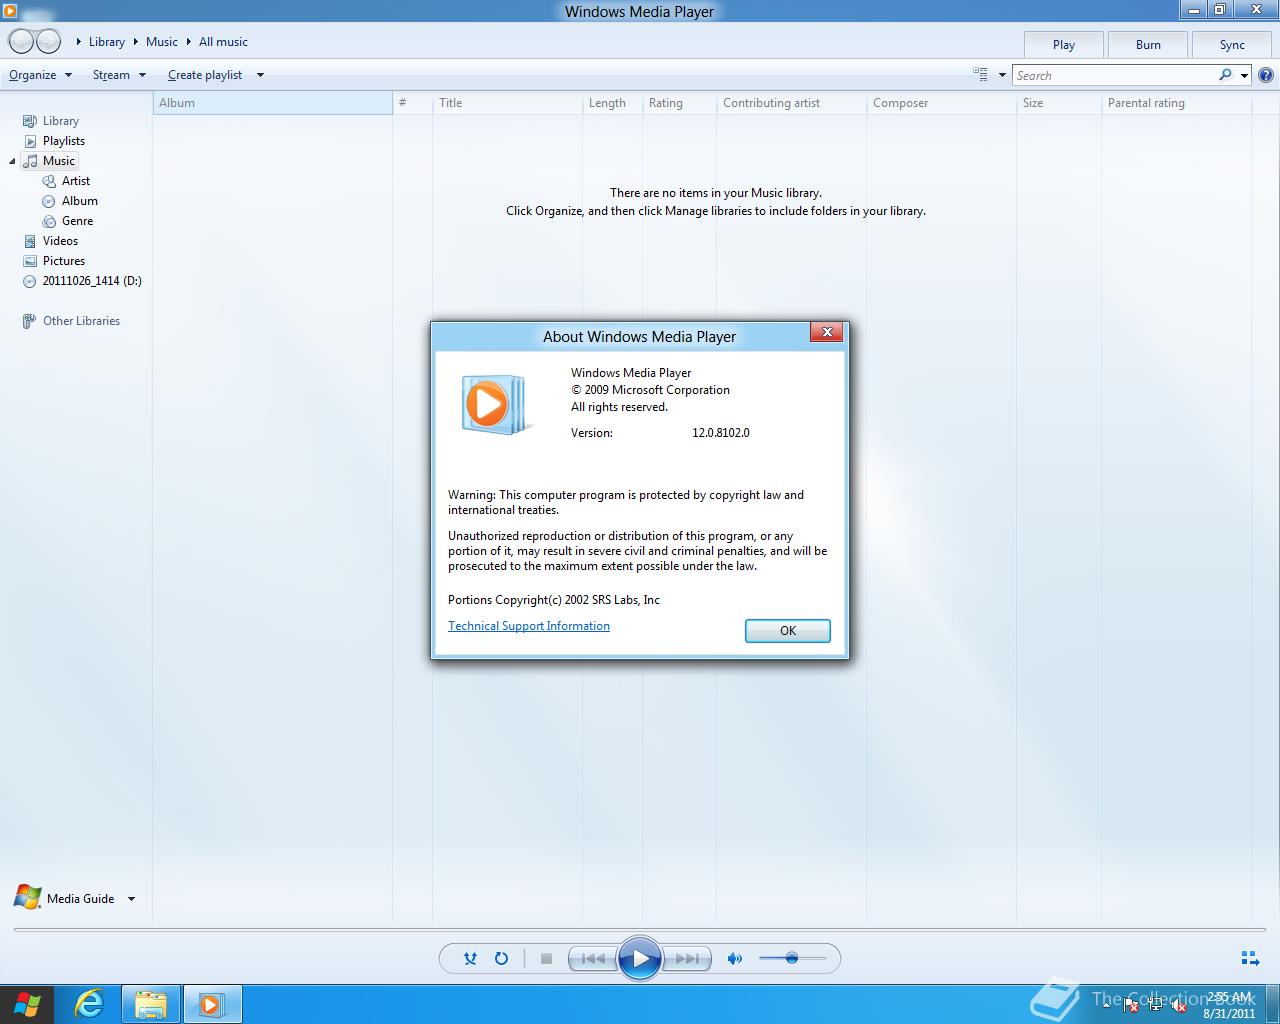Screen dimensions: 1280x1024
Task: Collapse the Music tree node
Action: coord(13,161)
